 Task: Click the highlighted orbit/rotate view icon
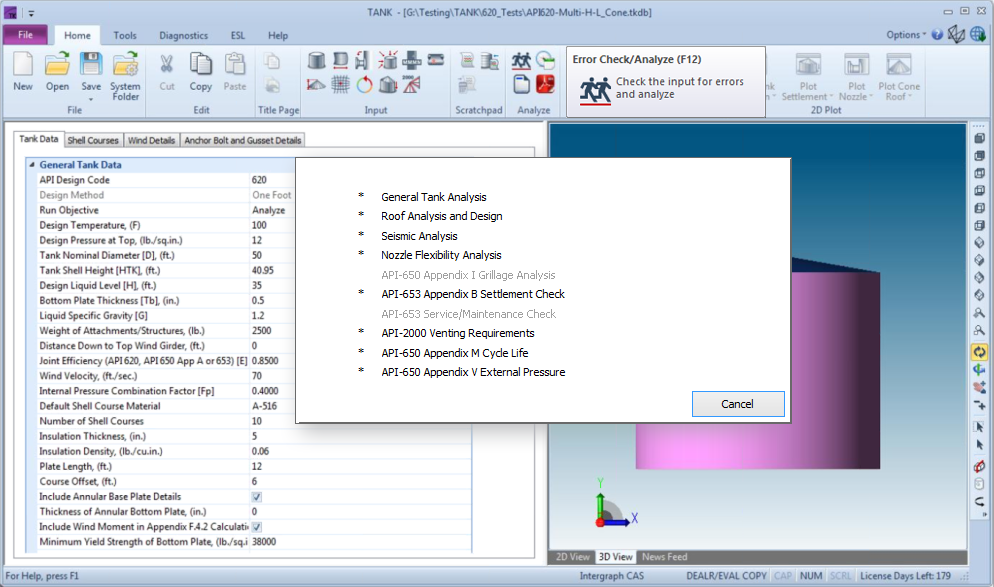pos(979,352)
